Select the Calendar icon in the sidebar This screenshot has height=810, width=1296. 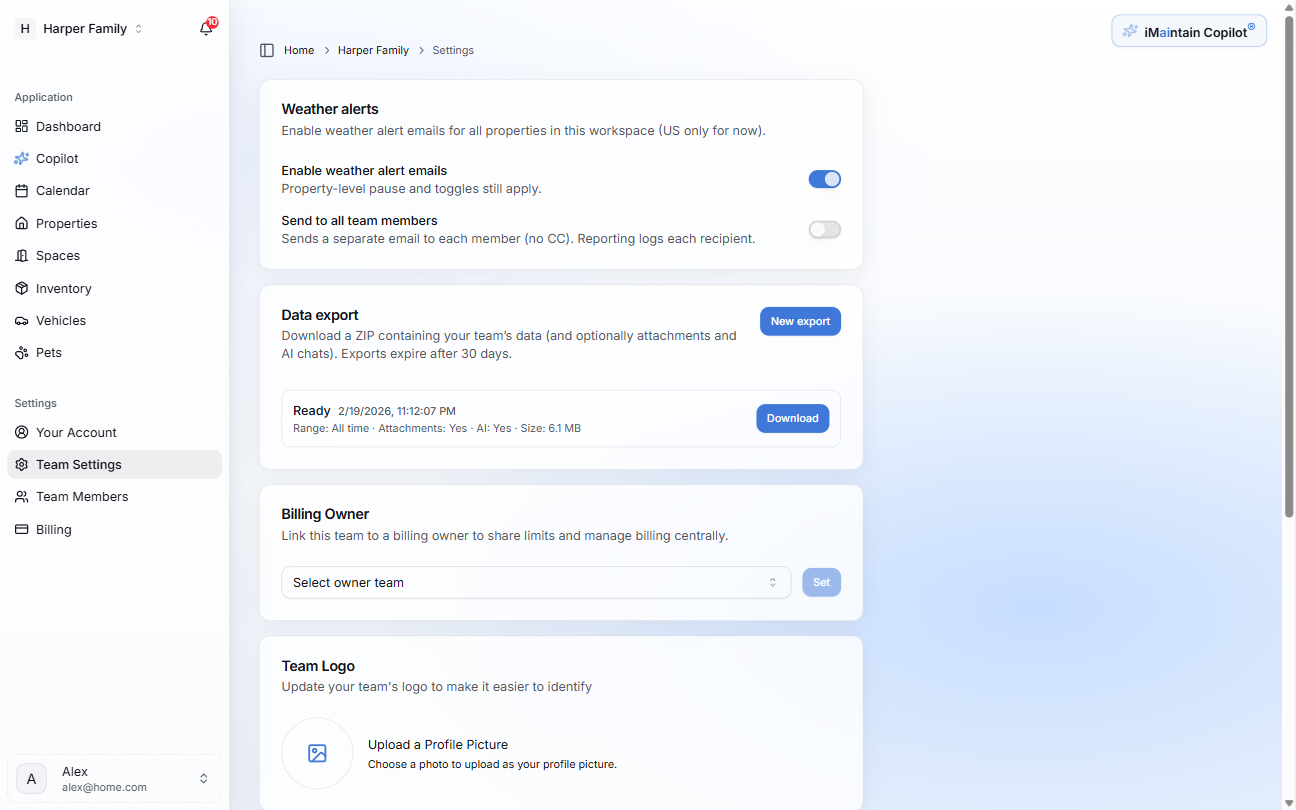(x=22, y=190)
